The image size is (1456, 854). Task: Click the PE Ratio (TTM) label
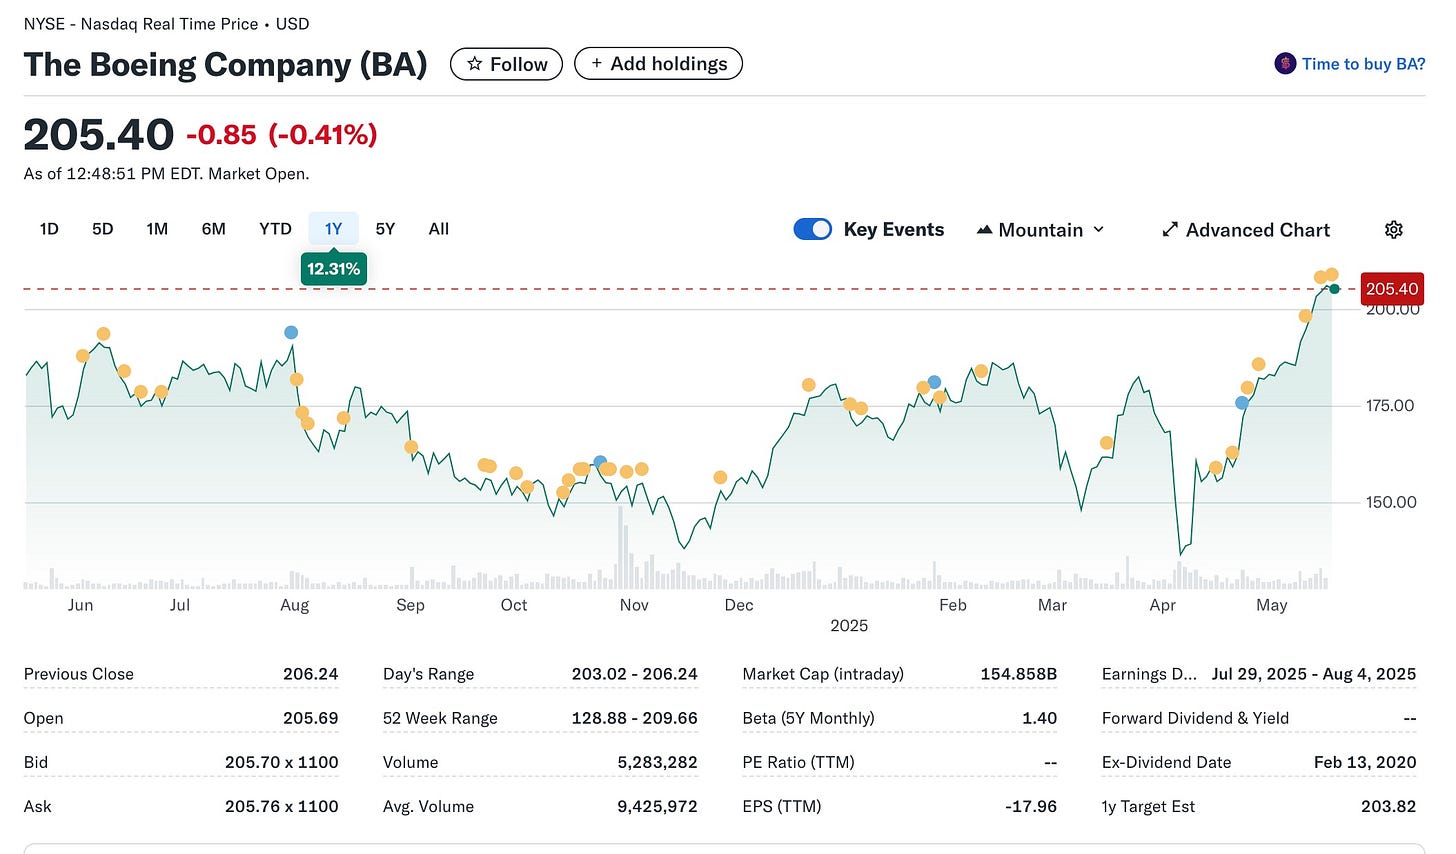pos(798,762)
